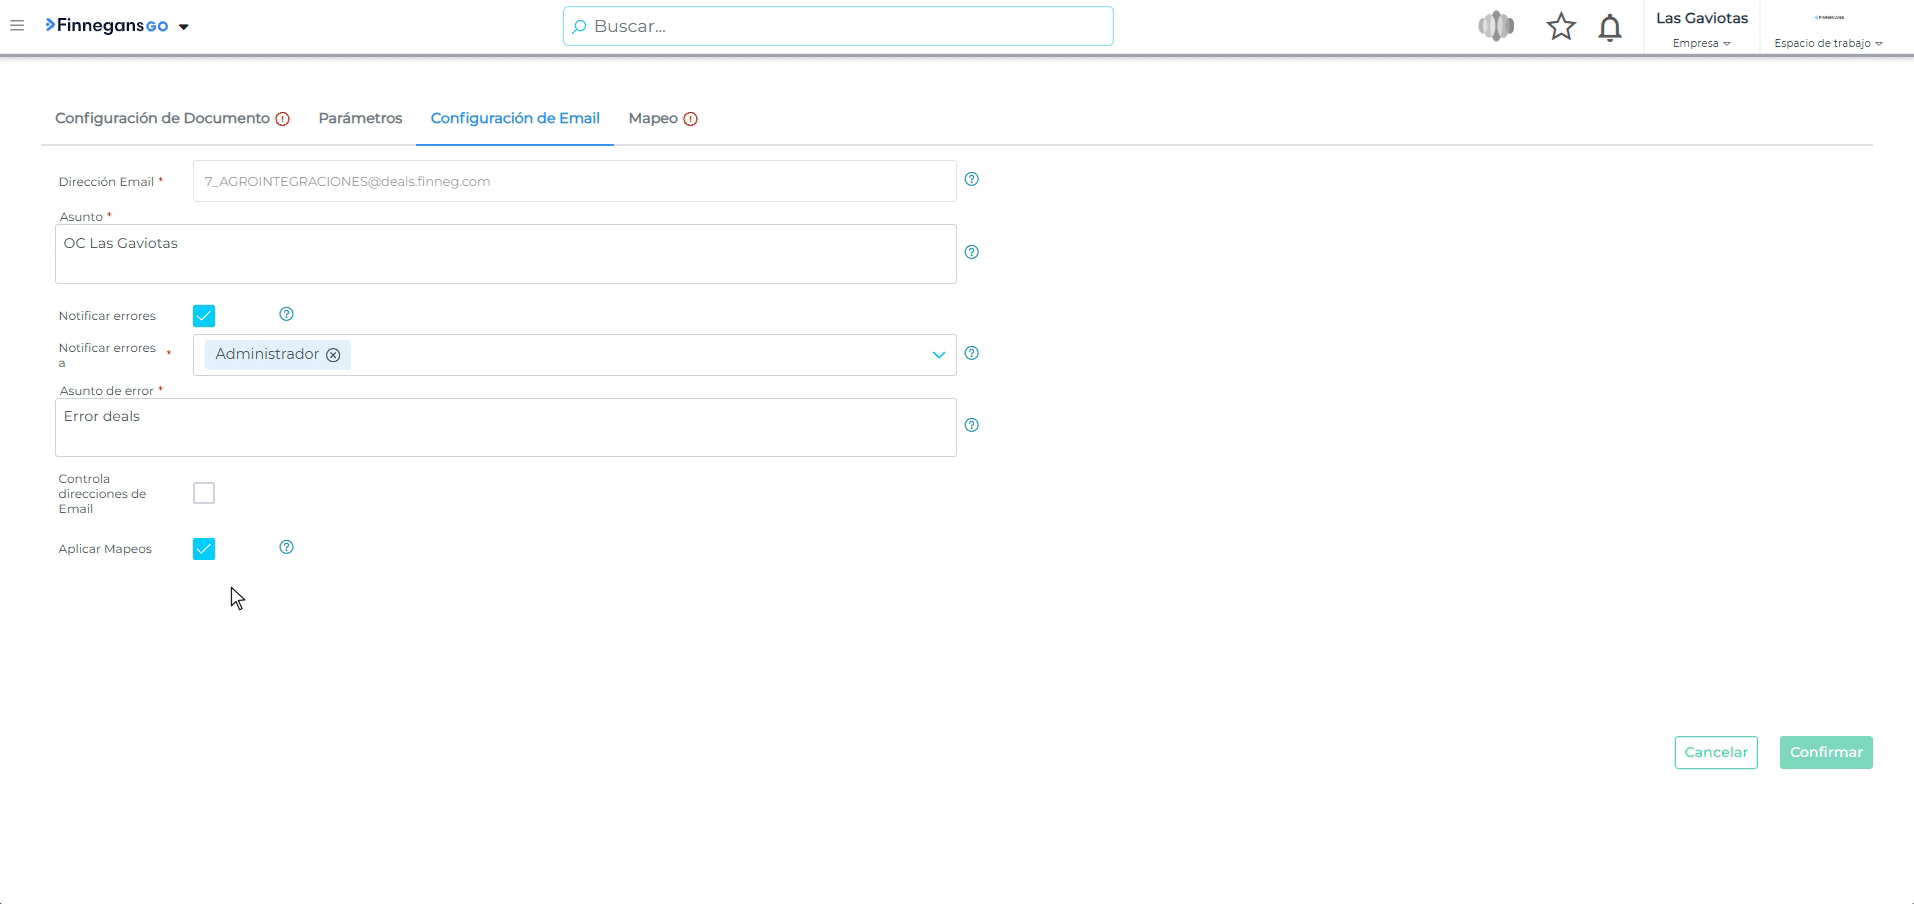Show help for Dirección Email
Viewport: 1914px width, 904px height.
tap(972, 179)
